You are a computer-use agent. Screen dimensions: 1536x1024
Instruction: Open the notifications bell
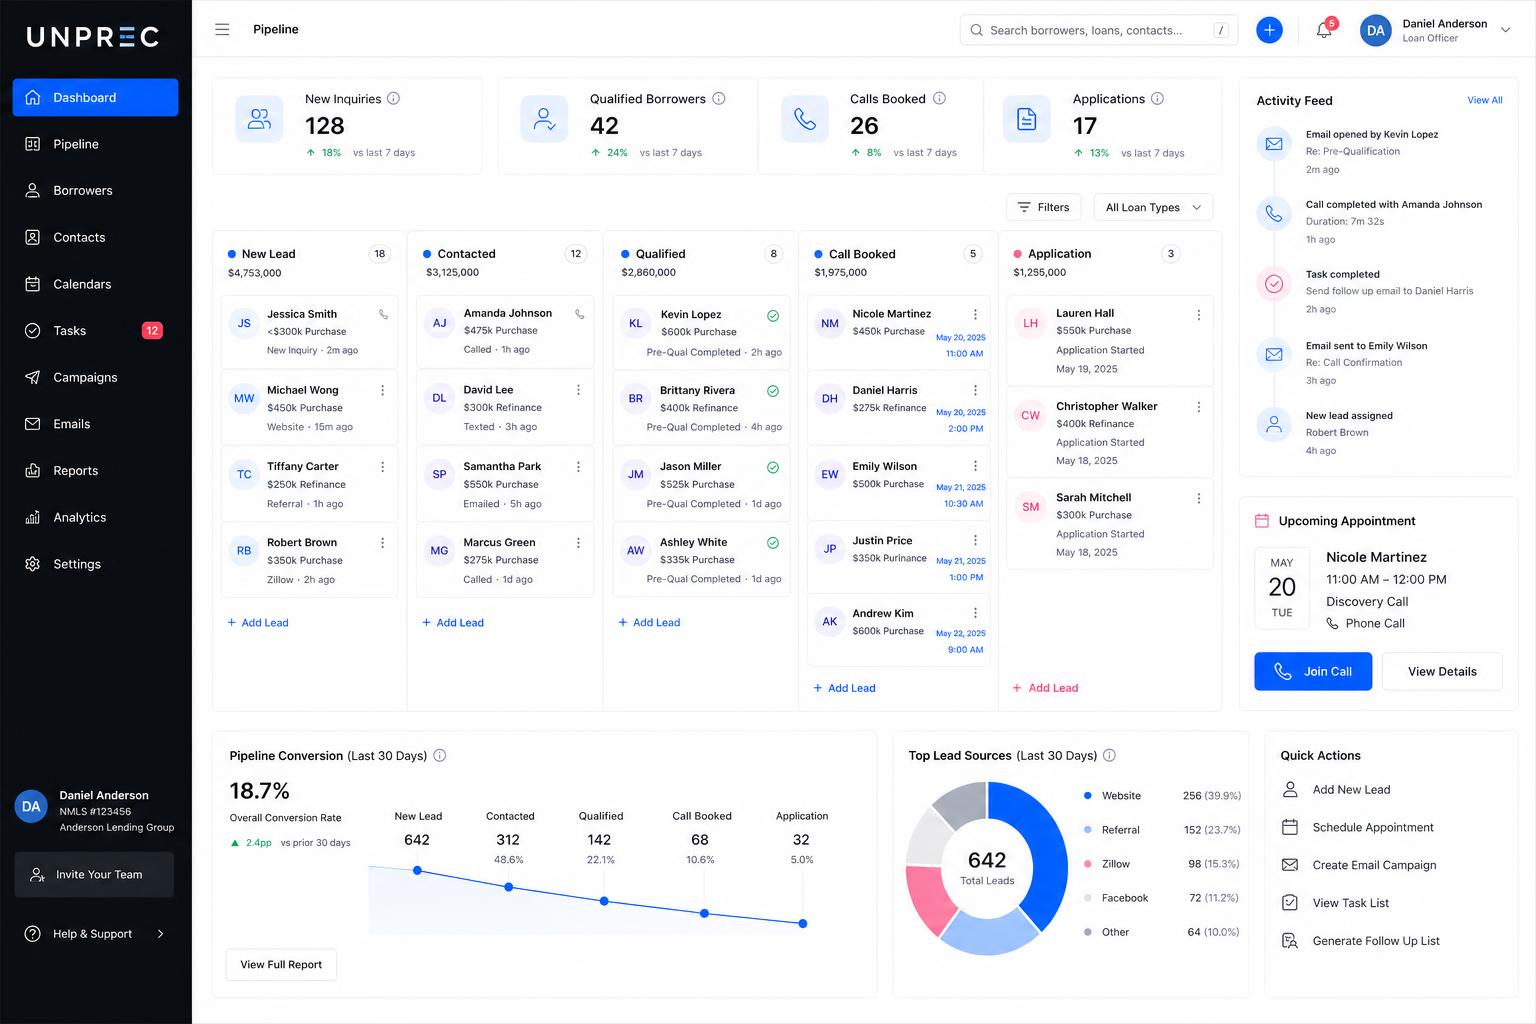point(1324,30)
